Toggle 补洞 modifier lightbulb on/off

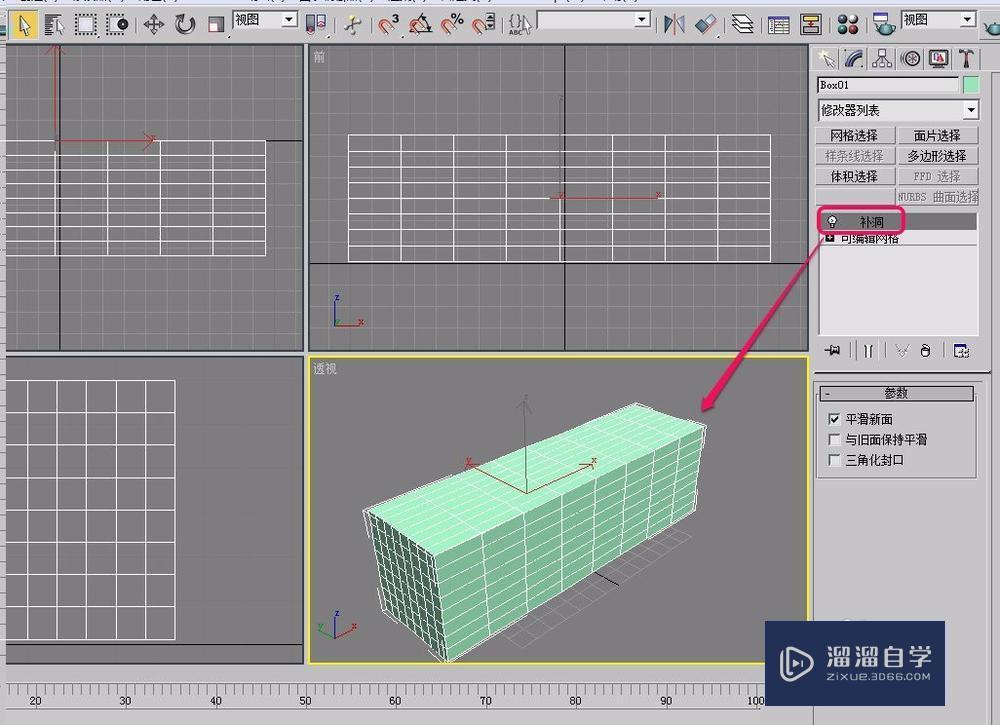832,220
